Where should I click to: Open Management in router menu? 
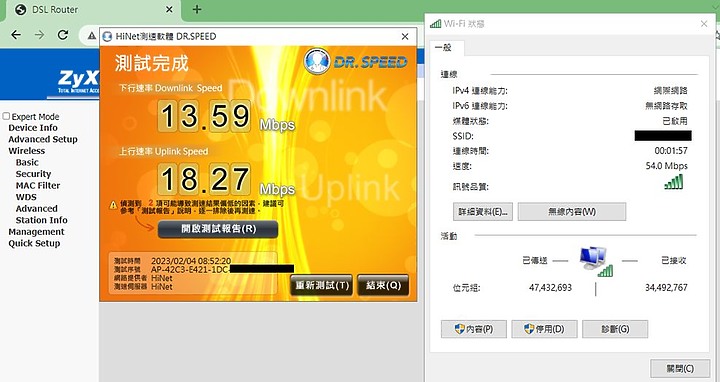pos(36,231)
